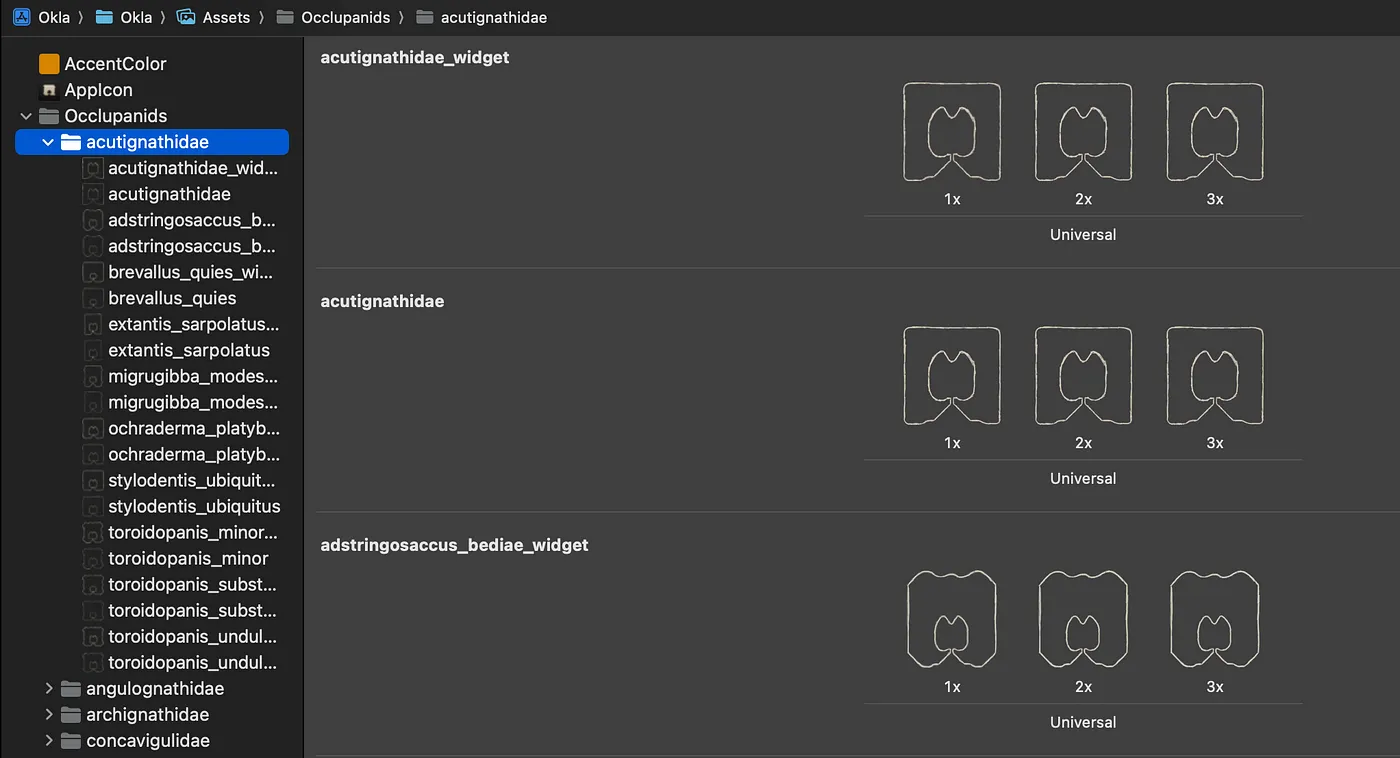
Task: Click the acutignathidae folder icon in breadcrumb
Action: tap(425, 17)
